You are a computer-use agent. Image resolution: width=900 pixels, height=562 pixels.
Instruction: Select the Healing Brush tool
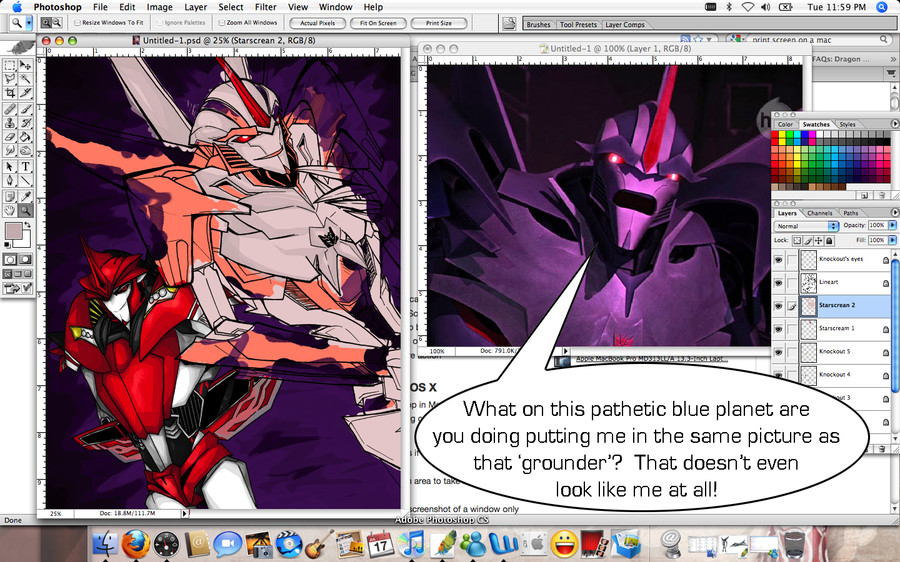(10, 109)
